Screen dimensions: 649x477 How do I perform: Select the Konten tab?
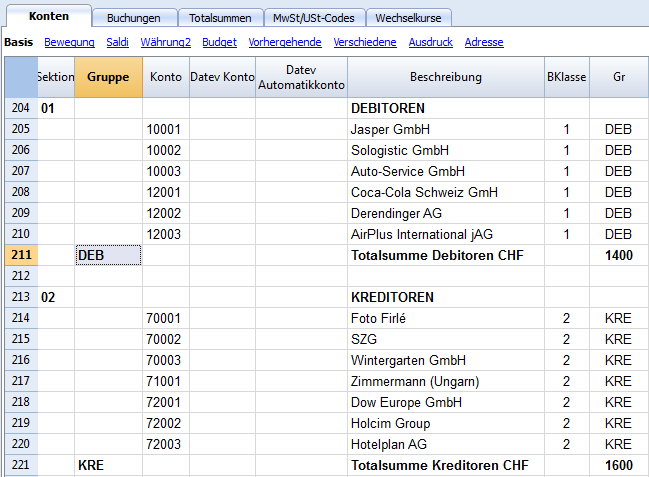coord(49,16)
